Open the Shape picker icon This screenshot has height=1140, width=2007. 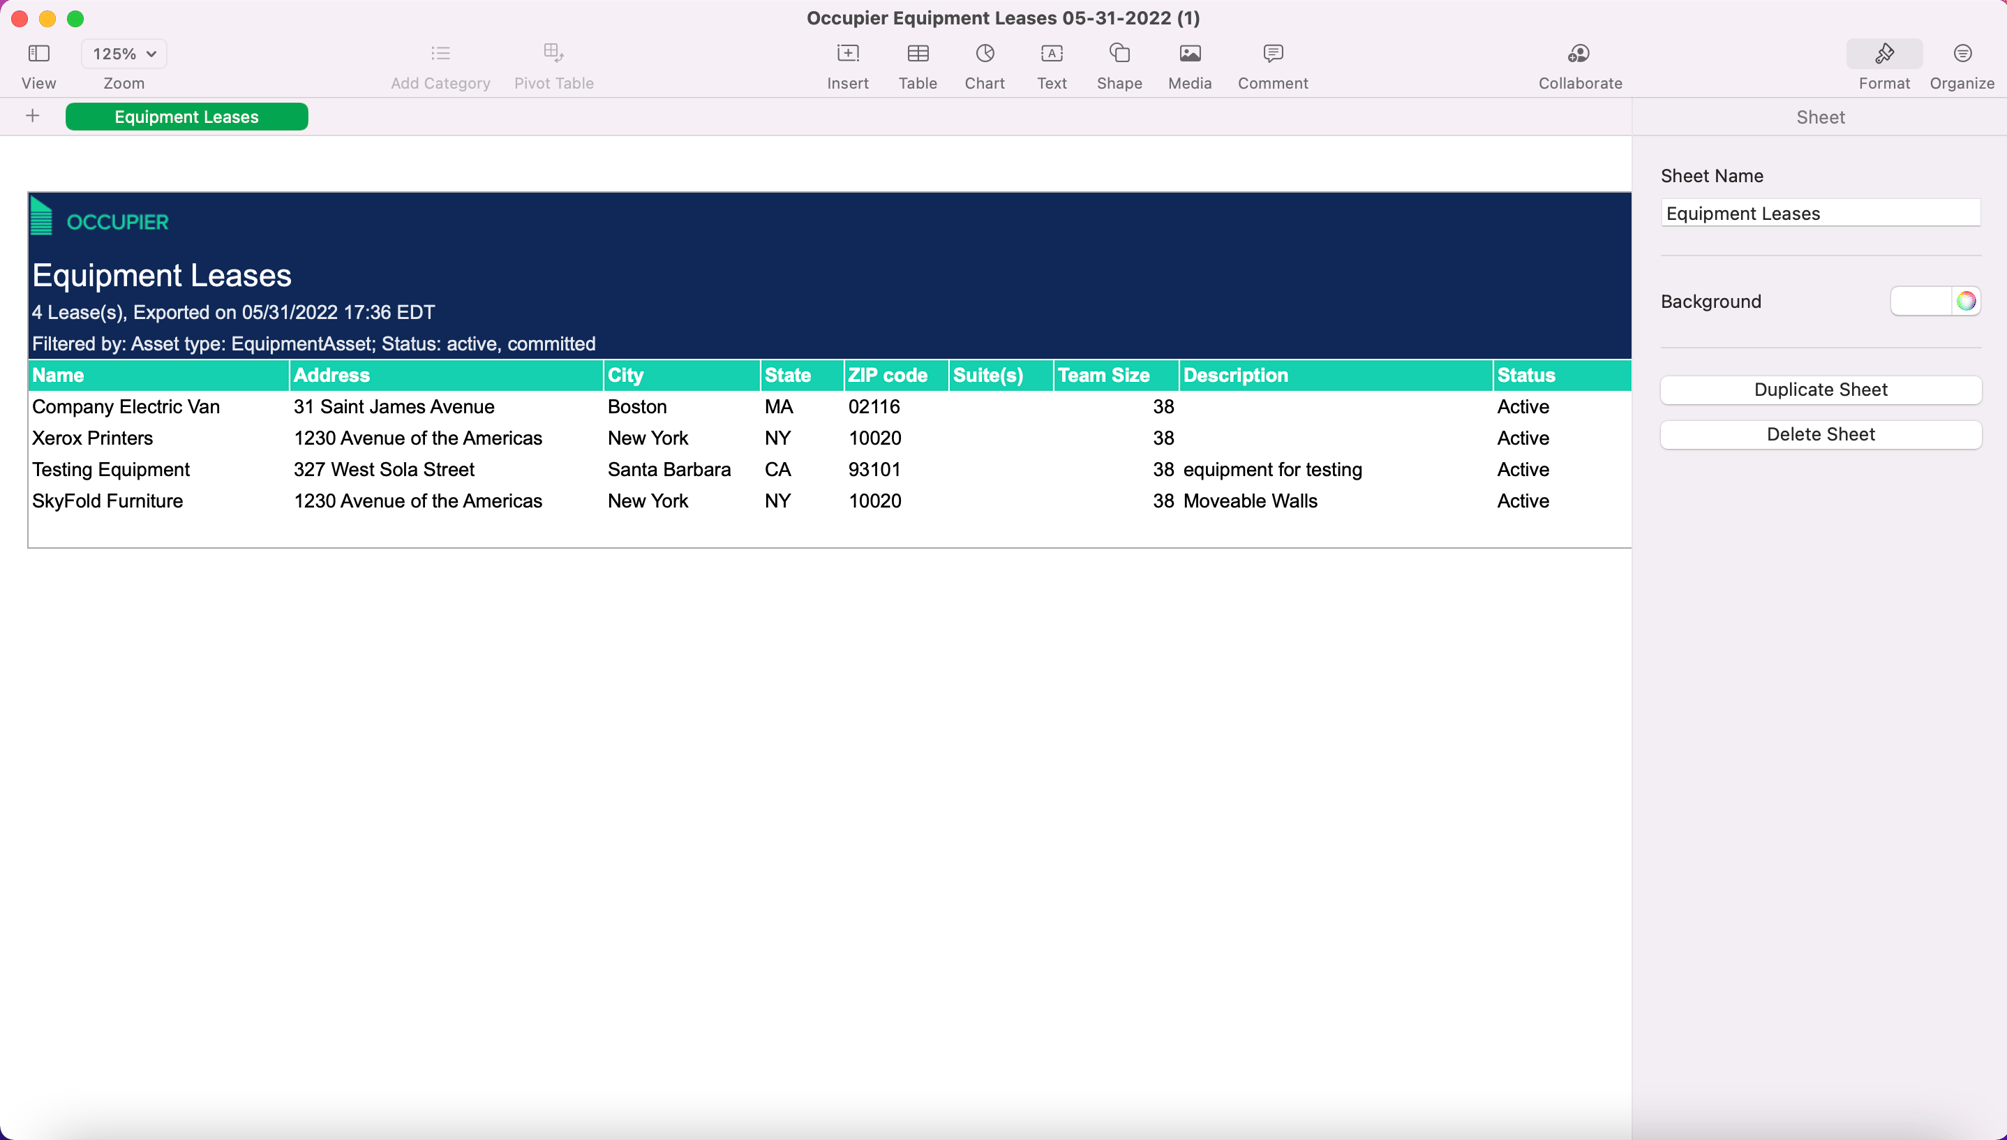(x=1119, y=53)
